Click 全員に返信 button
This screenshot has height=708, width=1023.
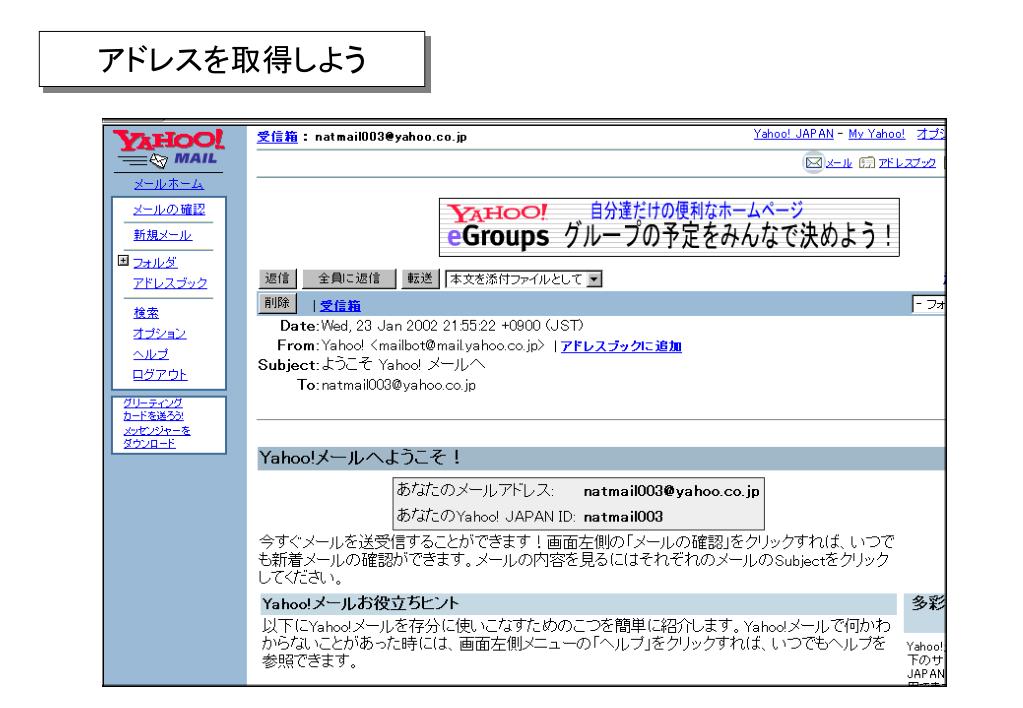[x=349, y=279]
